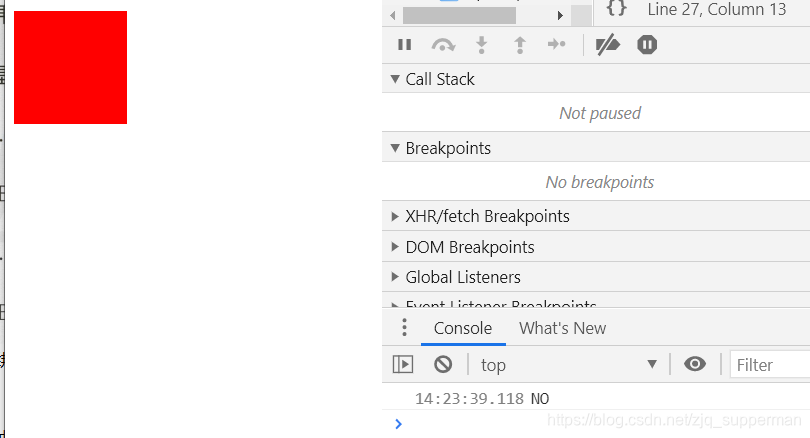Click the 'Line 27, Column 13' status
The height and width of the screenshot is (438, 810).
(717, 9)
